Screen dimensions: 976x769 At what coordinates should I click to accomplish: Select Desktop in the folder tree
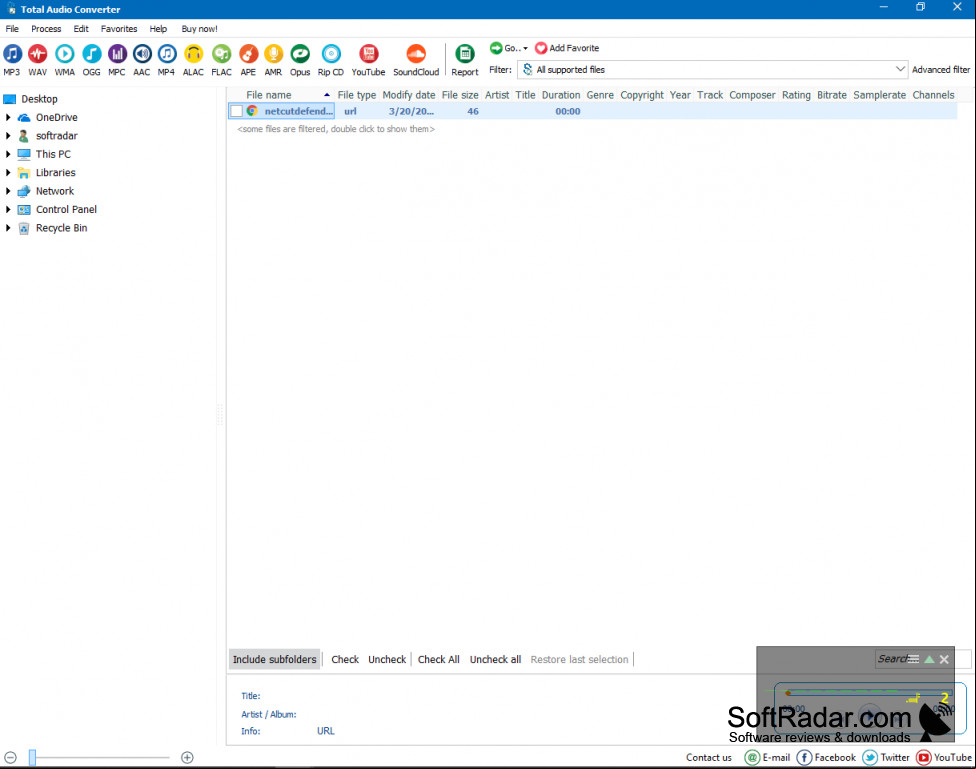click(x=39, y=99)
